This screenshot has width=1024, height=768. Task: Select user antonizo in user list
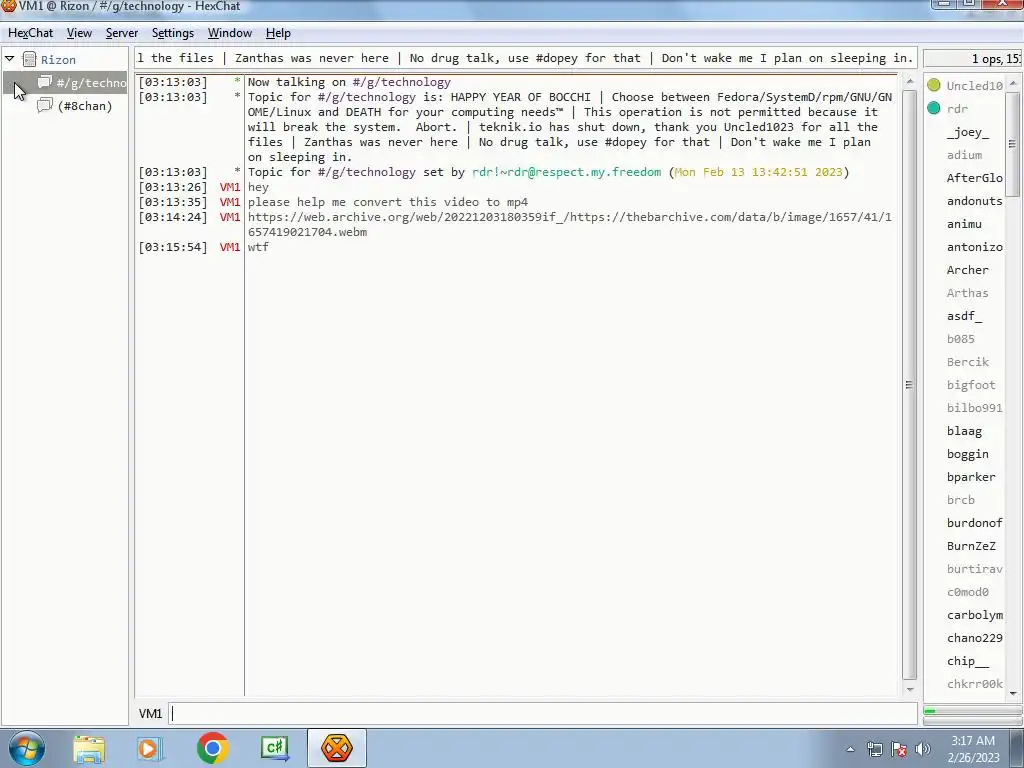tap(974, 247)
